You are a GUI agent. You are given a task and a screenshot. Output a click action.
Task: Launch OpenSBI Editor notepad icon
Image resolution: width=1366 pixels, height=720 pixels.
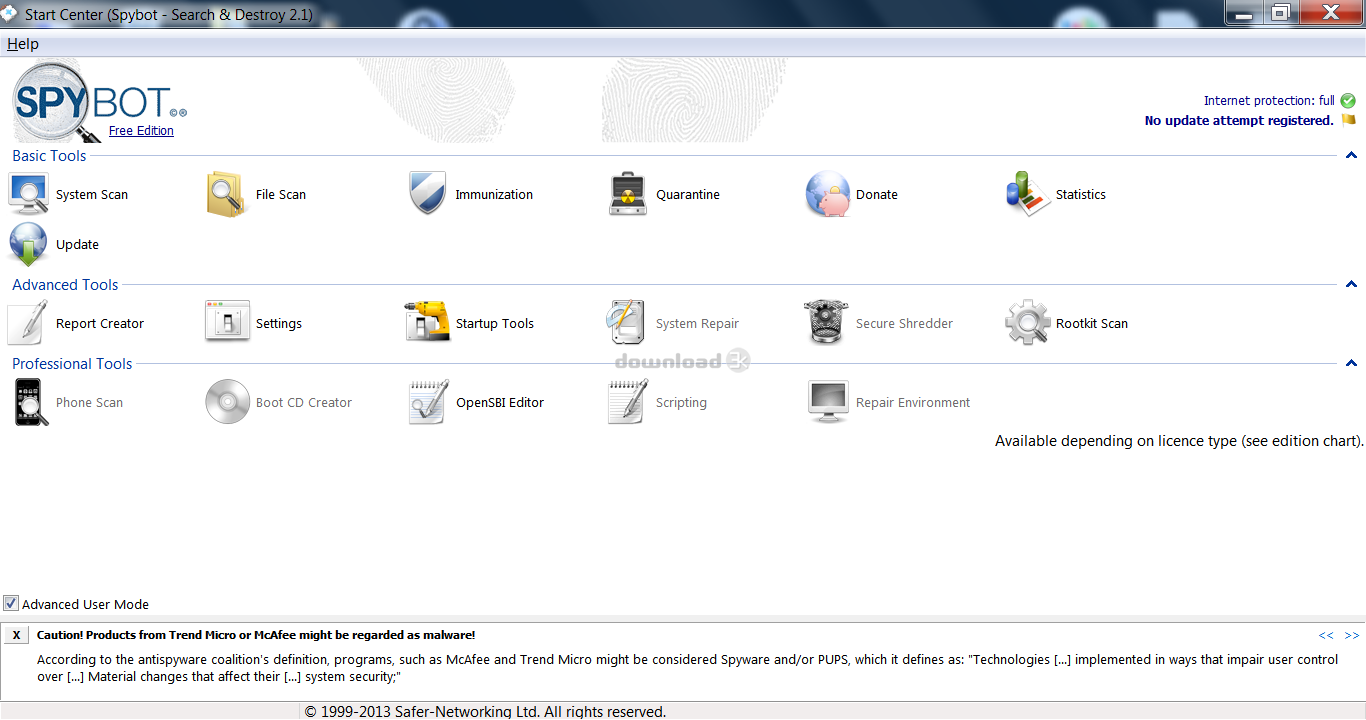[428, 402]
